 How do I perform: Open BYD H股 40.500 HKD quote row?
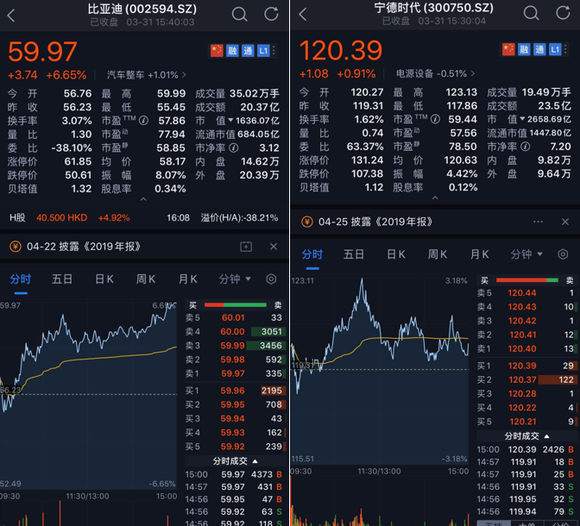[x=144, y=218]
